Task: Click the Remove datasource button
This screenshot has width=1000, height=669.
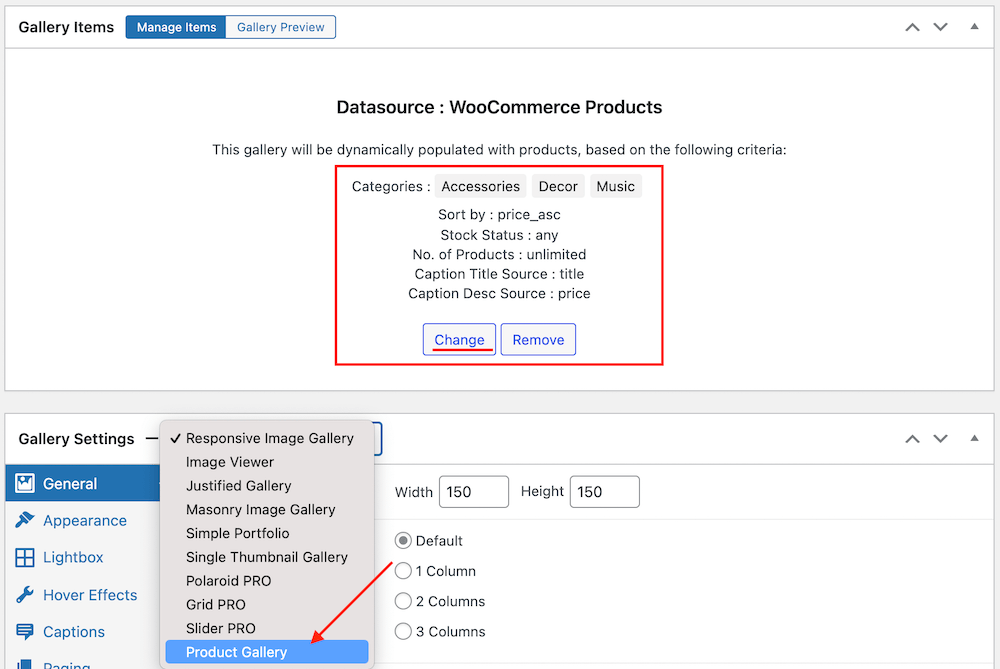Action: pos(538,339)
